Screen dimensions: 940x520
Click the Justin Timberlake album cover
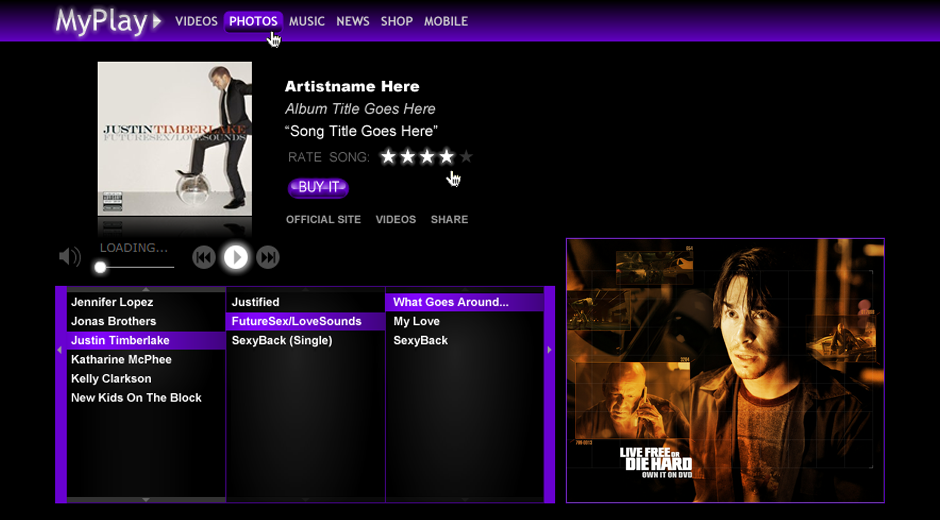pos(174,139)
